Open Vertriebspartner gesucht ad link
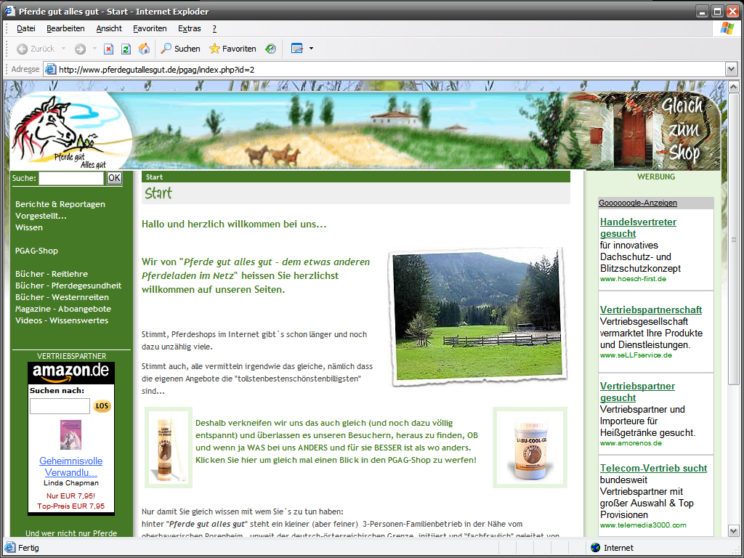Screen dimensions: 744x558 pyautogui.click(x=637, y=392)
